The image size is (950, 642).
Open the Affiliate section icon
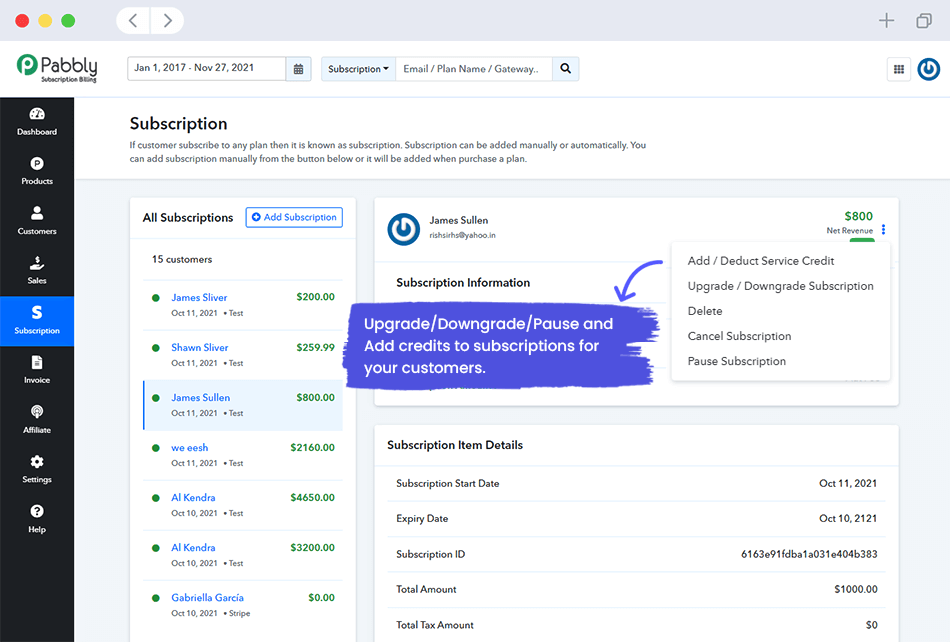click(37, 413)
